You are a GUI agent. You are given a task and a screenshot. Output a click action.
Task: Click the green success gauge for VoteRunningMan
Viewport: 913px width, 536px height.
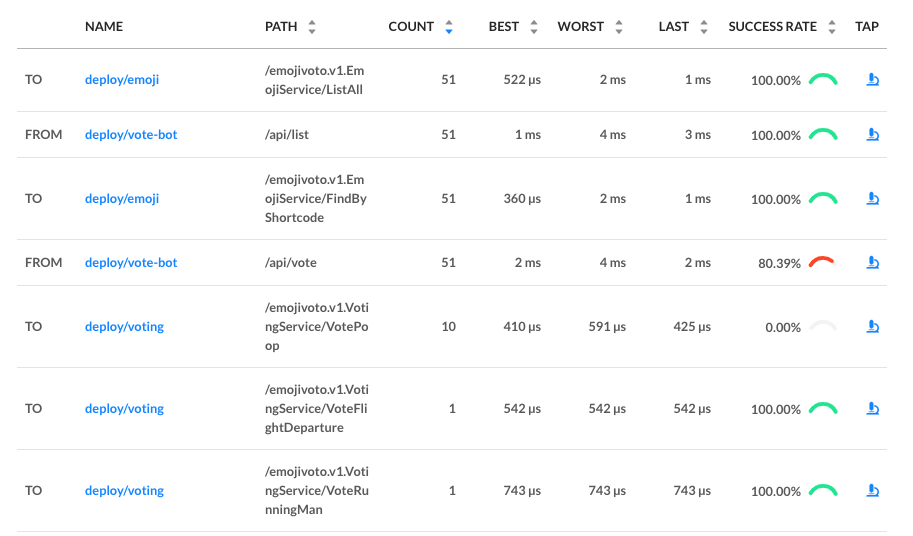822,490
